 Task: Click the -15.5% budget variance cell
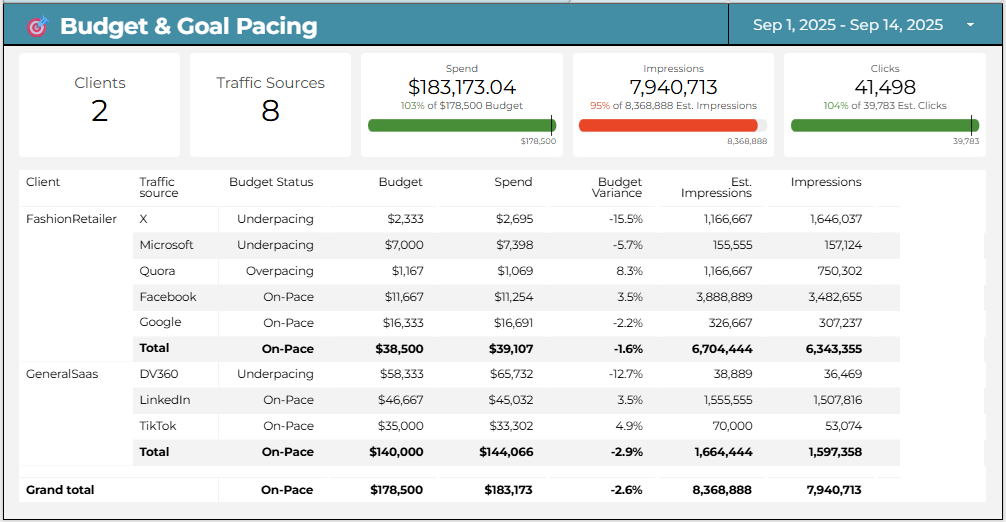point(626,219)
